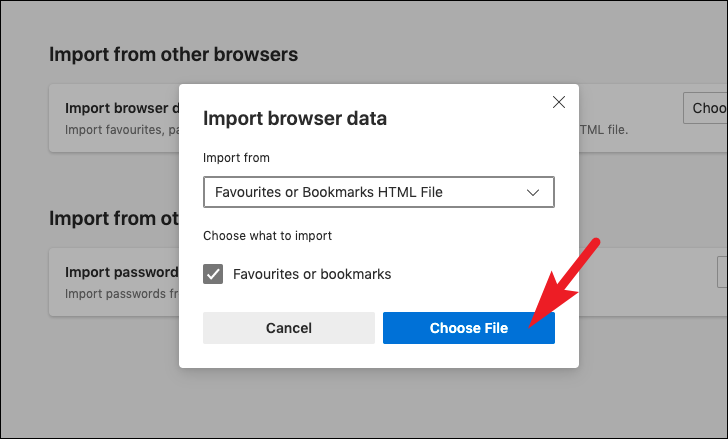Click the partially hidden Choose button behind dialog
The image size is (728, 439).
705,108
